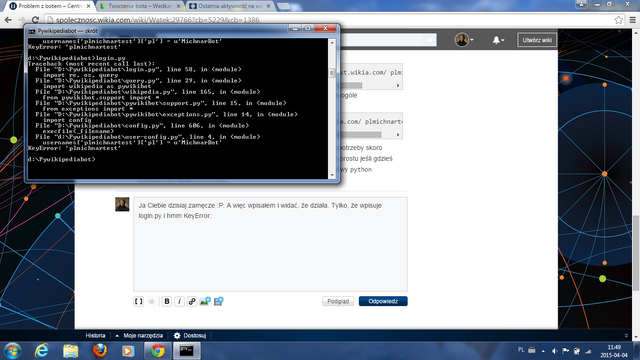Apply italic formatting in reply editor
The image size is (640, 360).
tap(179, 301)
